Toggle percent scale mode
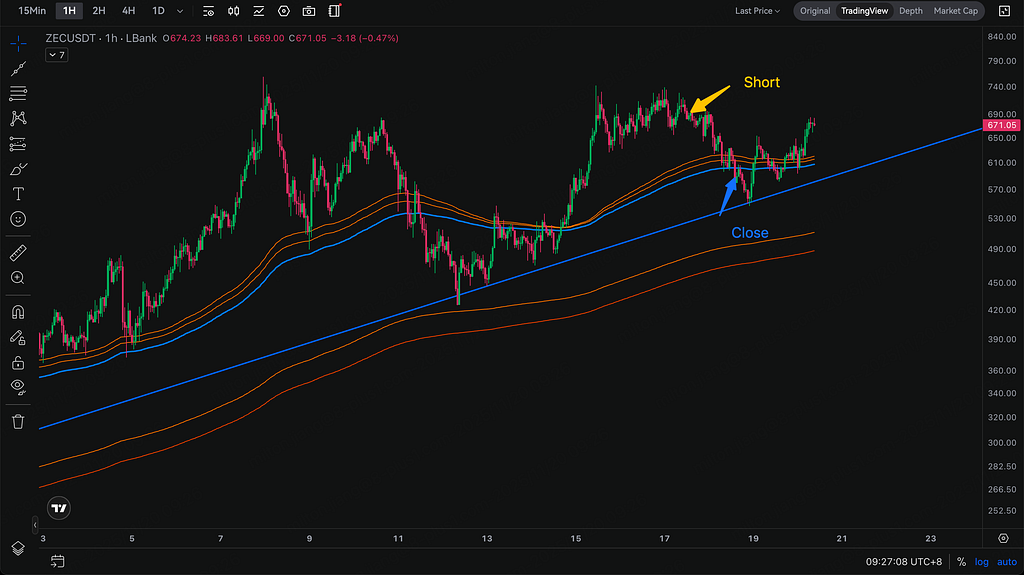The height and width of the screenshot is (575, 1024). [961, 562]
